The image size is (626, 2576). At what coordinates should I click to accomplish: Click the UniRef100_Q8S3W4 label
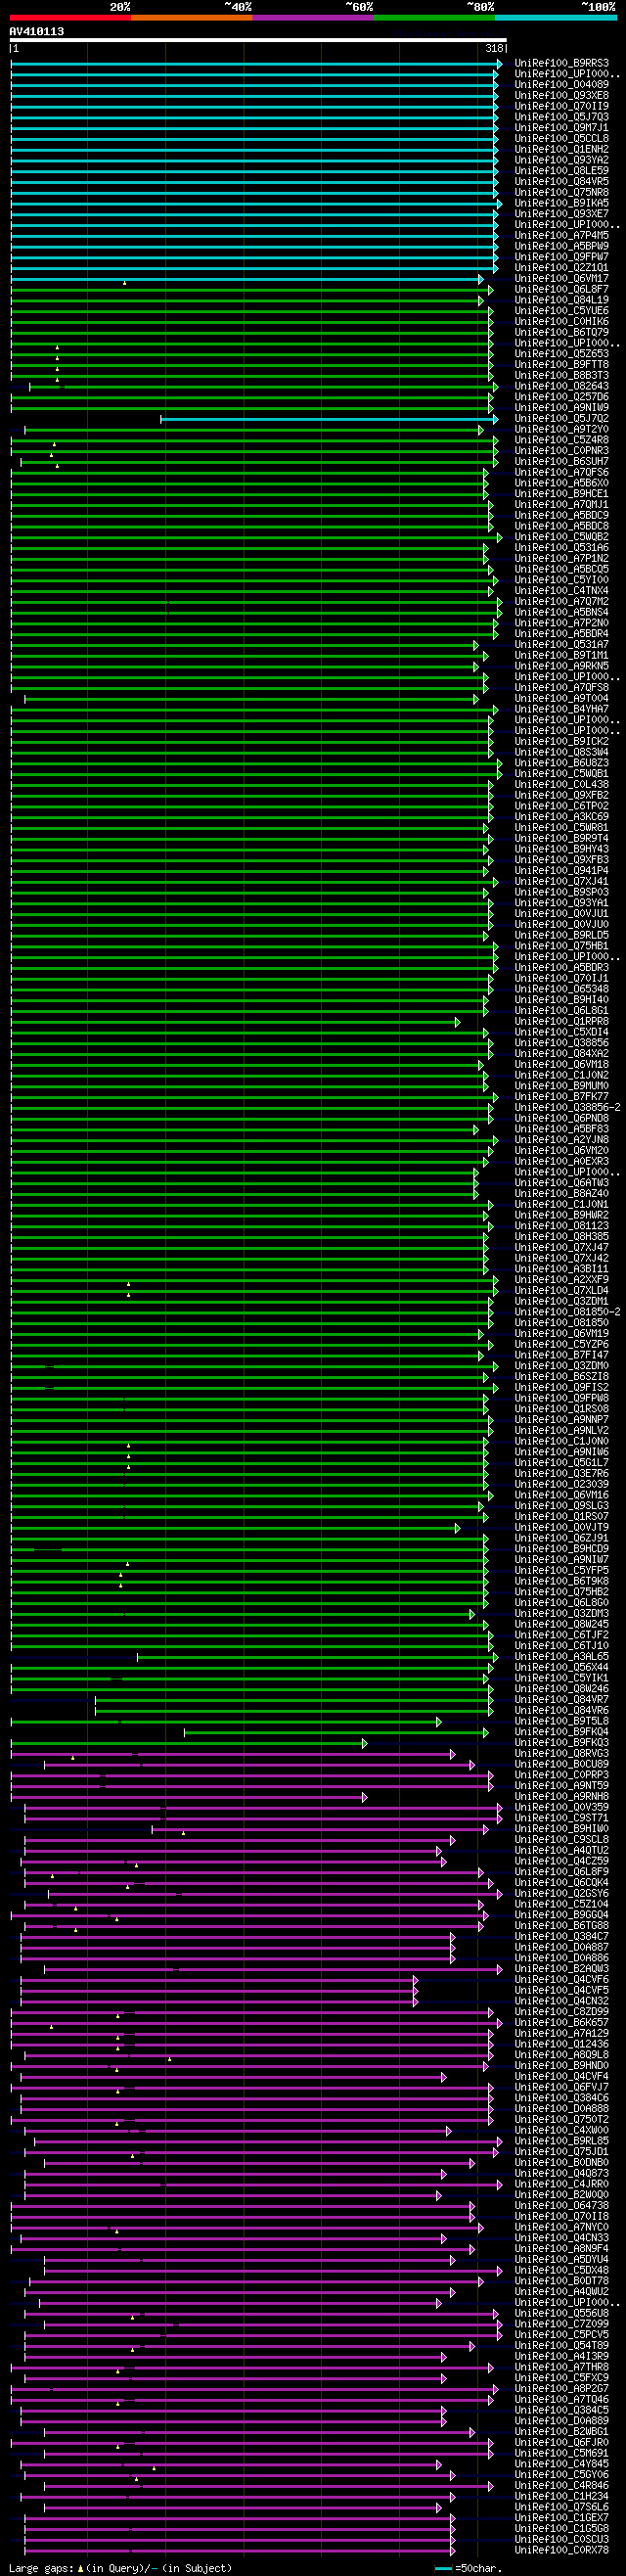pos(561,753)
